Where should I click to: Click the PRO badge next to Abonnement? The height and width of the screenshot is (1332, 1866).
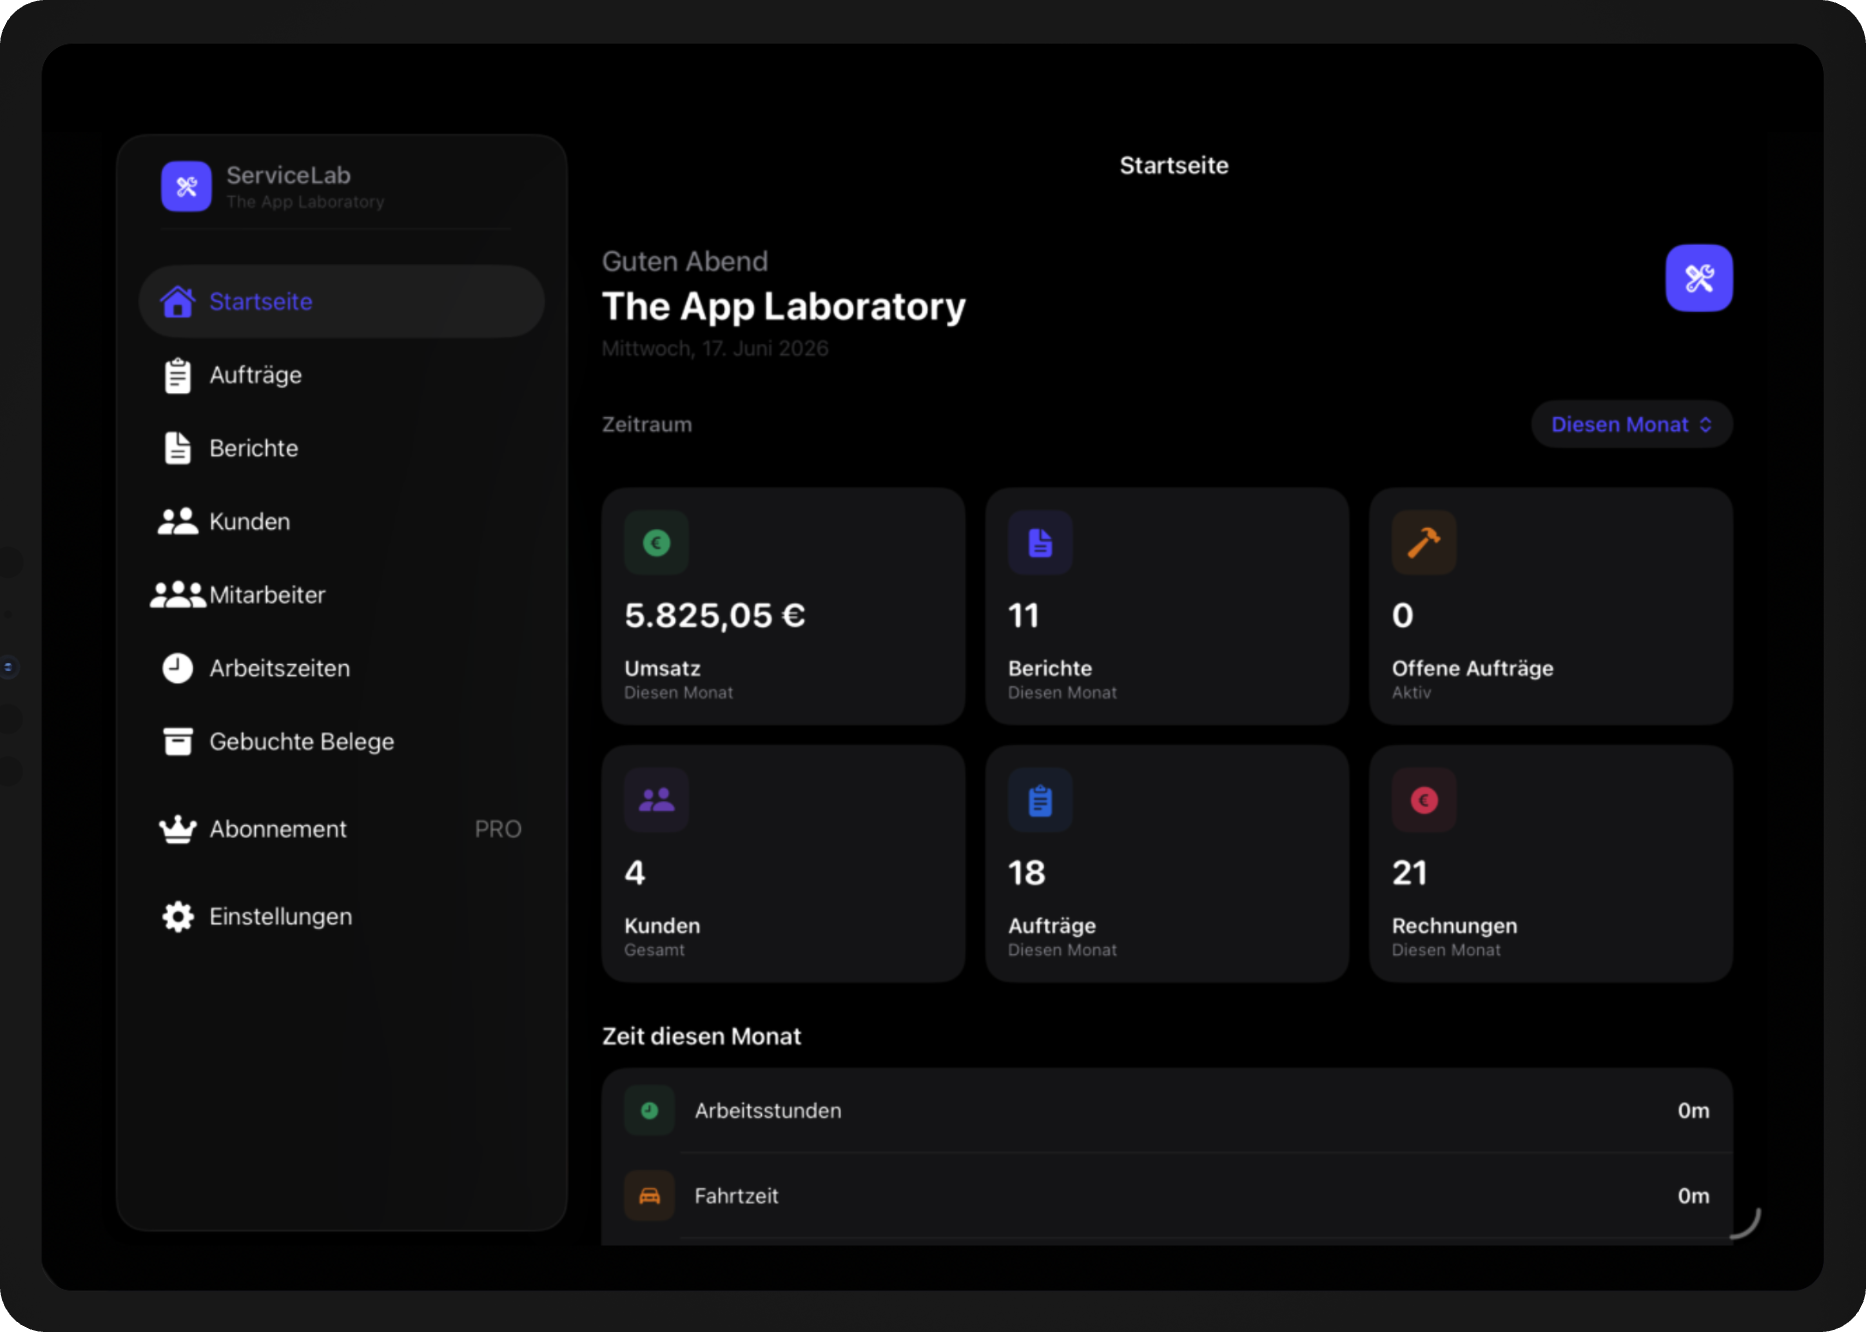point(498,829)
